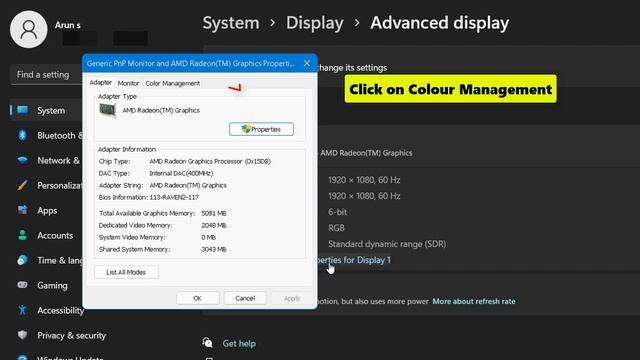Screen dimensions: 640x360
Task: Click the grayed Apply button
Action: [x=292, y=298]
